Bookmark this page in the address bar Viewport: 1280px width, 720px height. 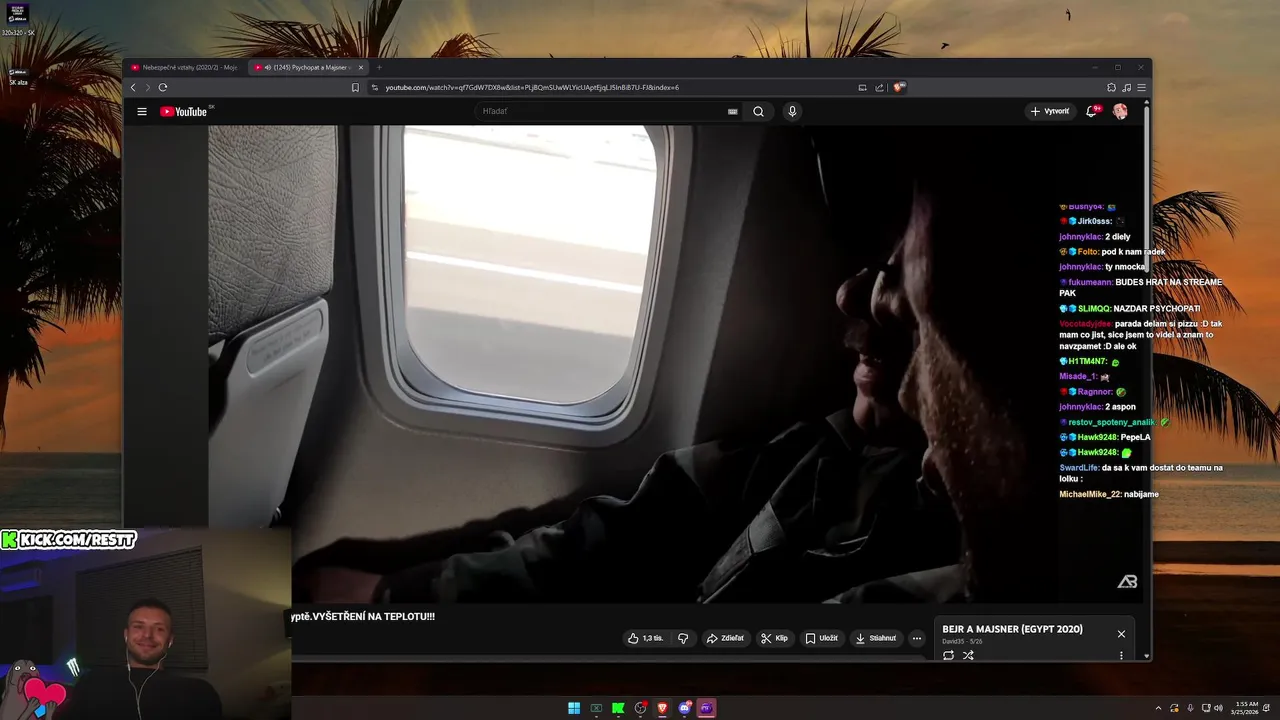(x=355, y=87)
